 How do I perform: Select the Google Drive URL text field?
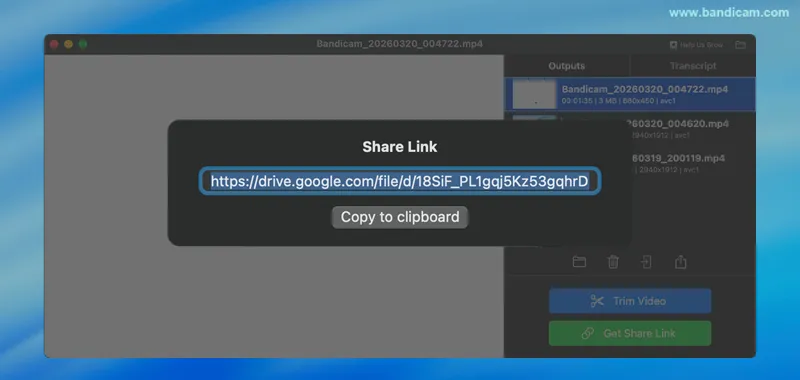coord(399,181)
